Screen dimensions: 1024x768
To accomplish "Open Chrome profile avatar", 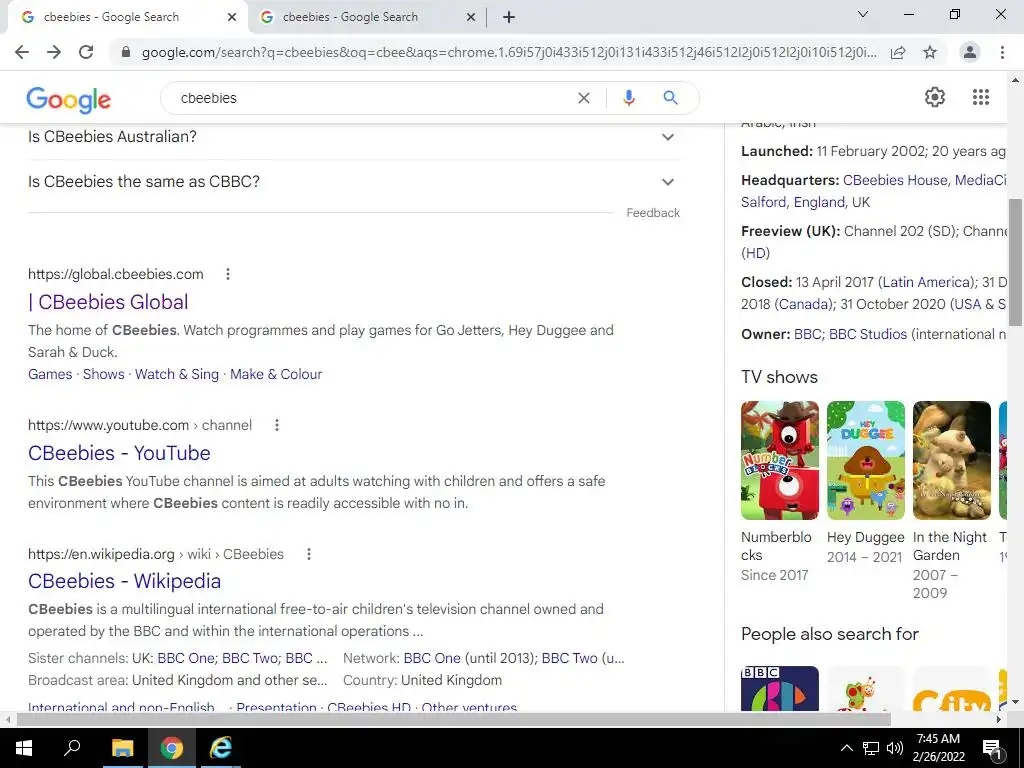I will point(970,52).
